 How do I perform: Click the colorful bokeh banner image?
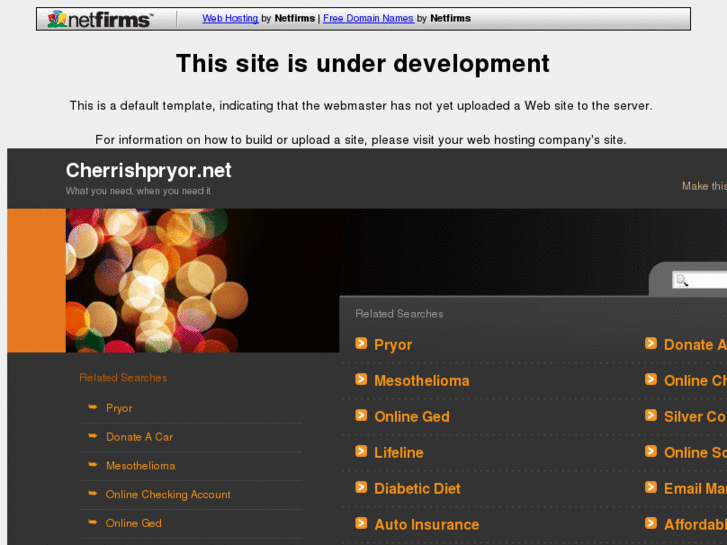[x=202, y=280]
